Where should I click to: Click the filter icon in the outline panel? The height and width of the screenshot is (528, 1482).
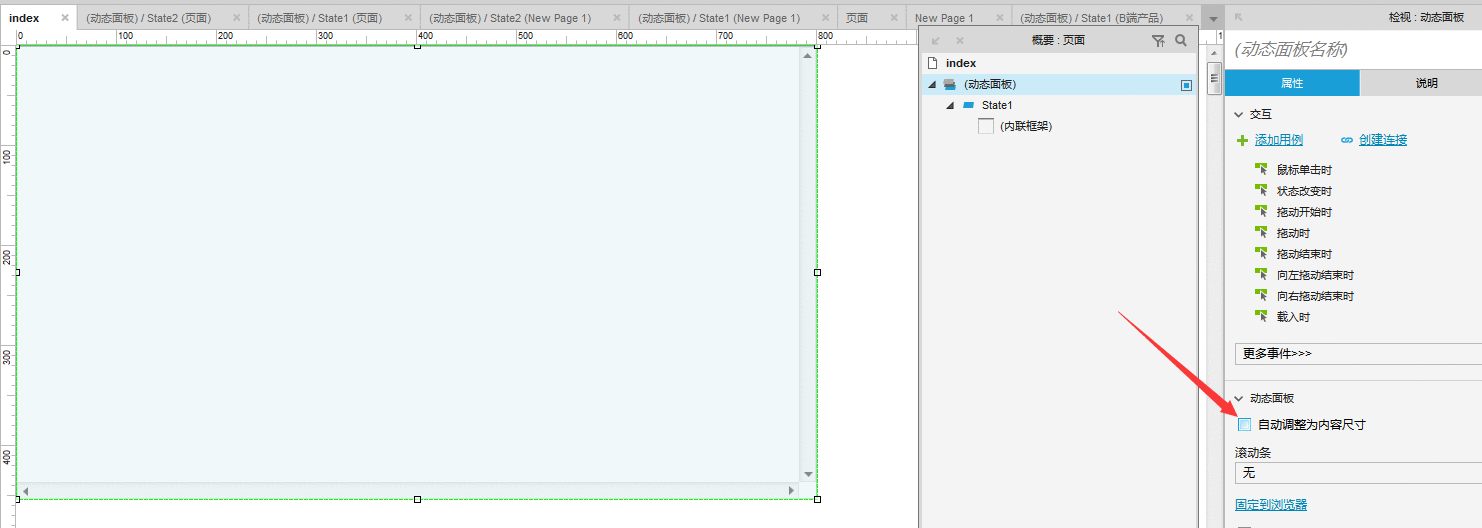(x=1158, y=41)
